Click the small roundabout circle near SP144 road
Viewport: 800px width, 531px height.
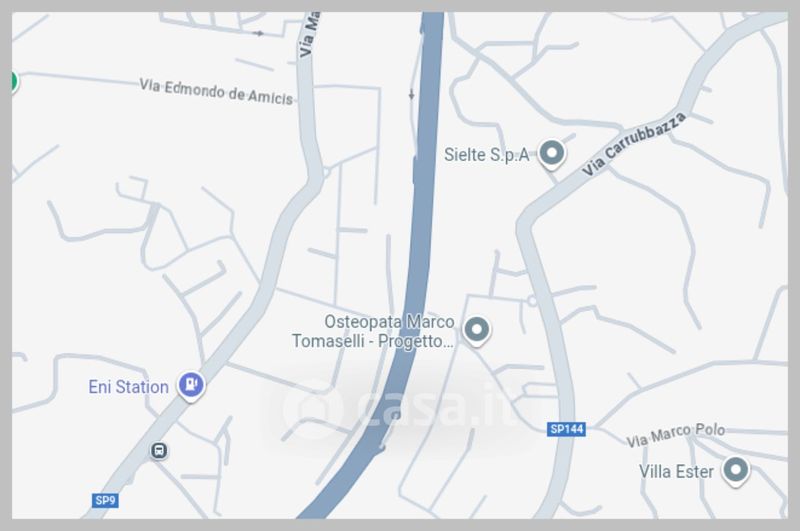click(532, 301)
